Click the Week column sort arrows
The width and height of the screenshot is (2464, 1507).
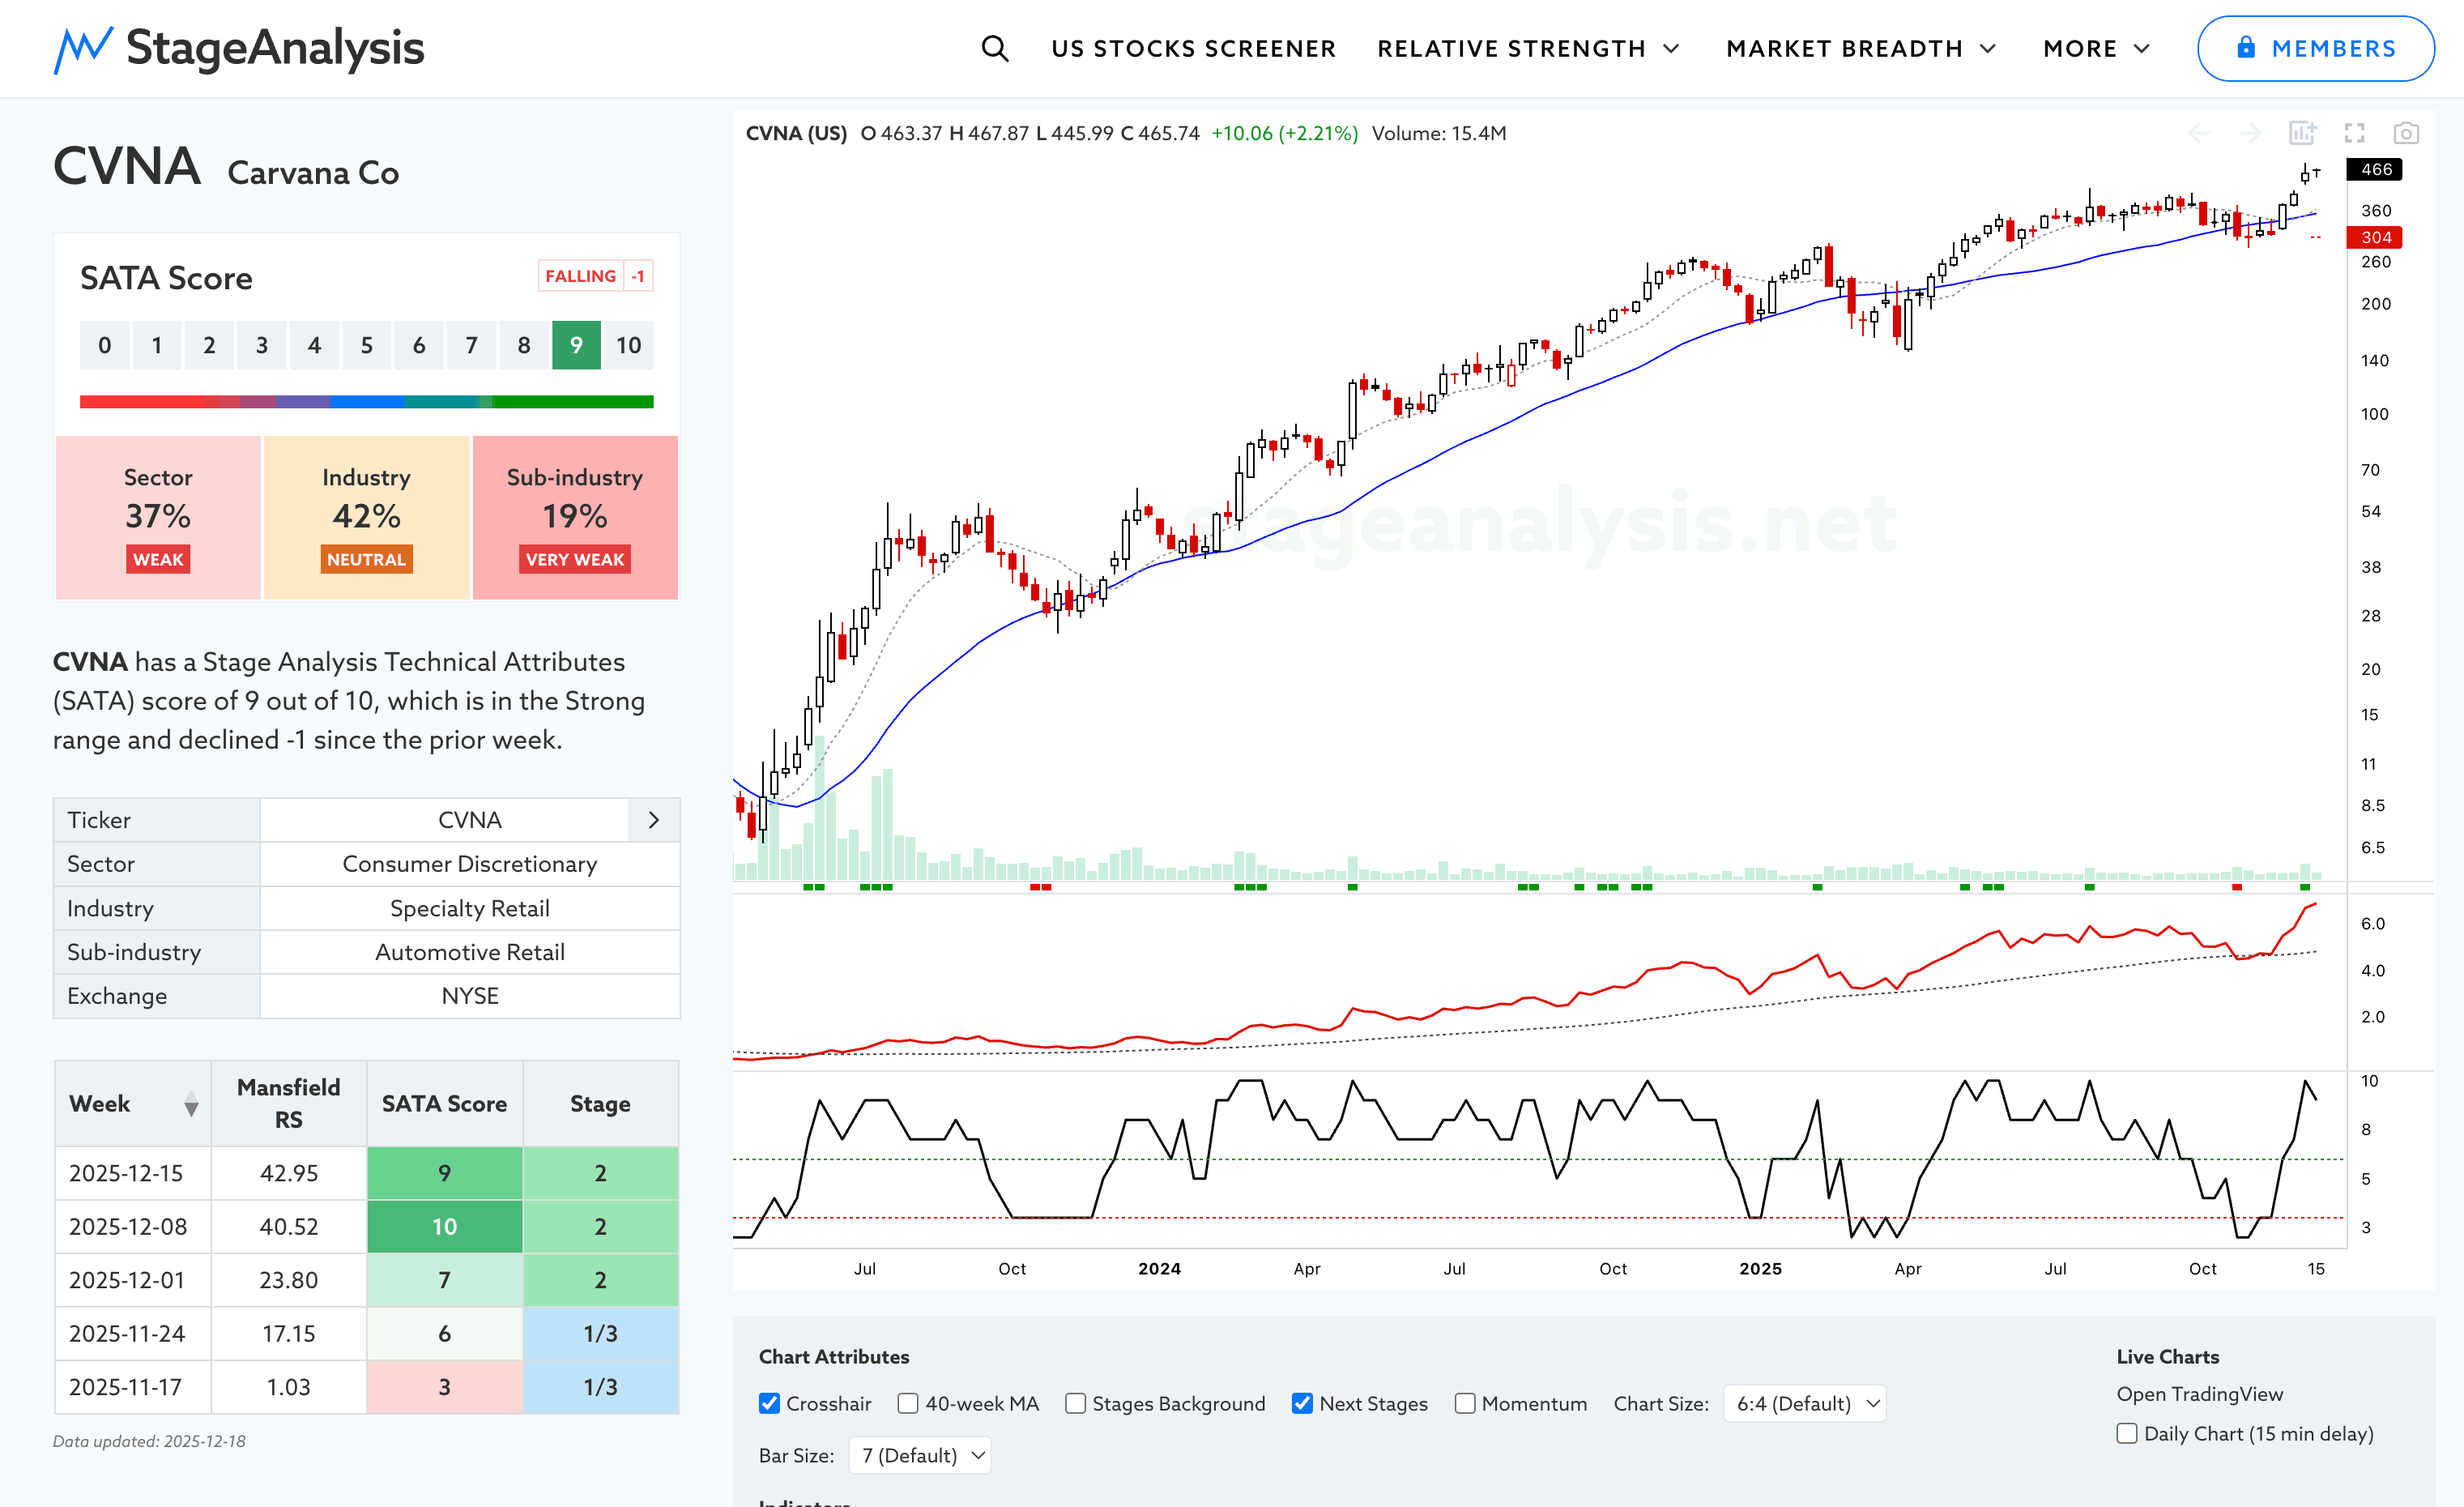[191, 1104]
